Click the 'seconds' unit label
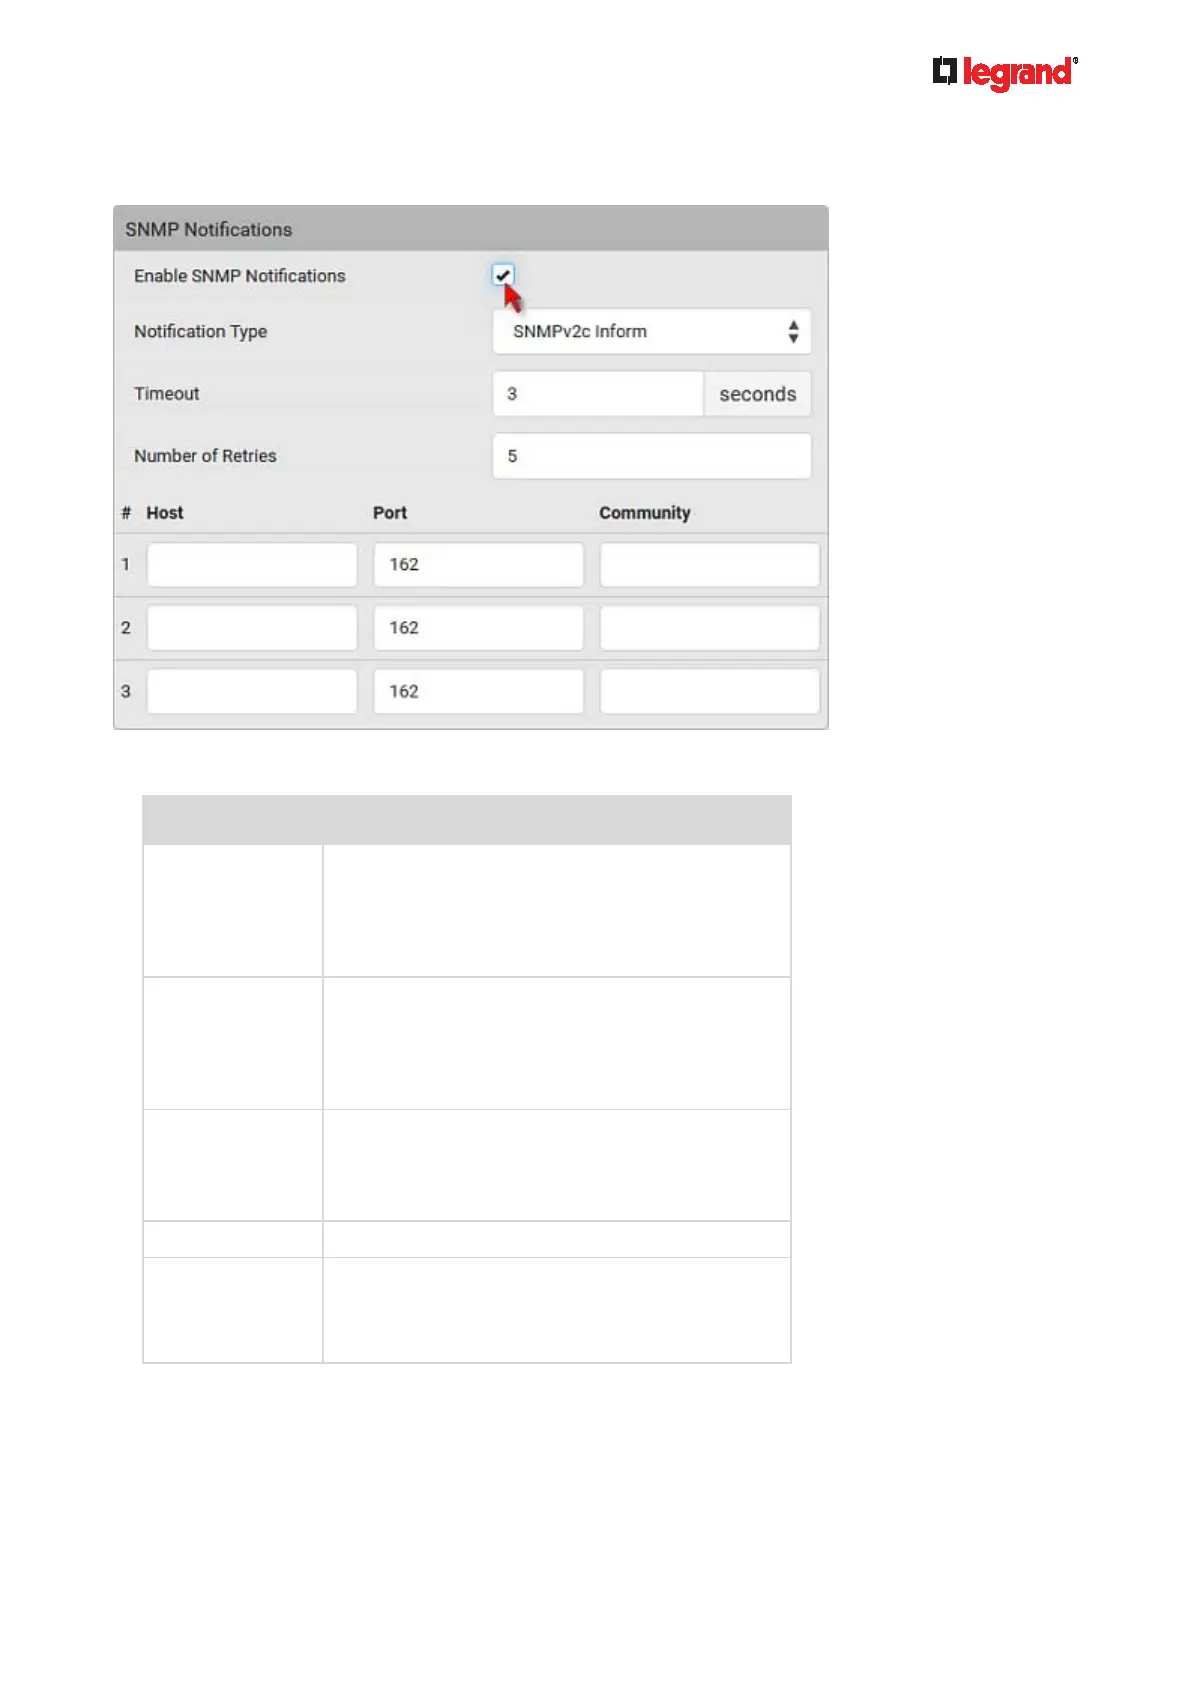 point(758,394)
